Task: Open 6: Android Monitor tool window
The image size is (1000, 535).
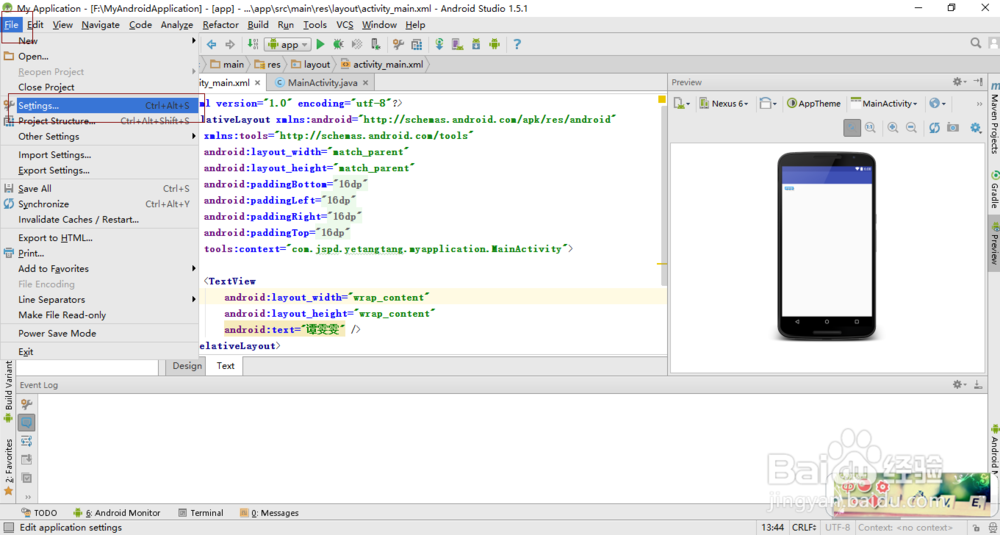Action: pos(117,513)
